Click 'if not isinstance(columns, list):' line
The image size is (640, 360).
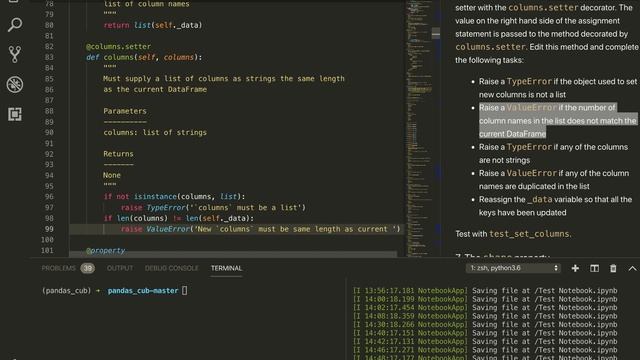174,196
